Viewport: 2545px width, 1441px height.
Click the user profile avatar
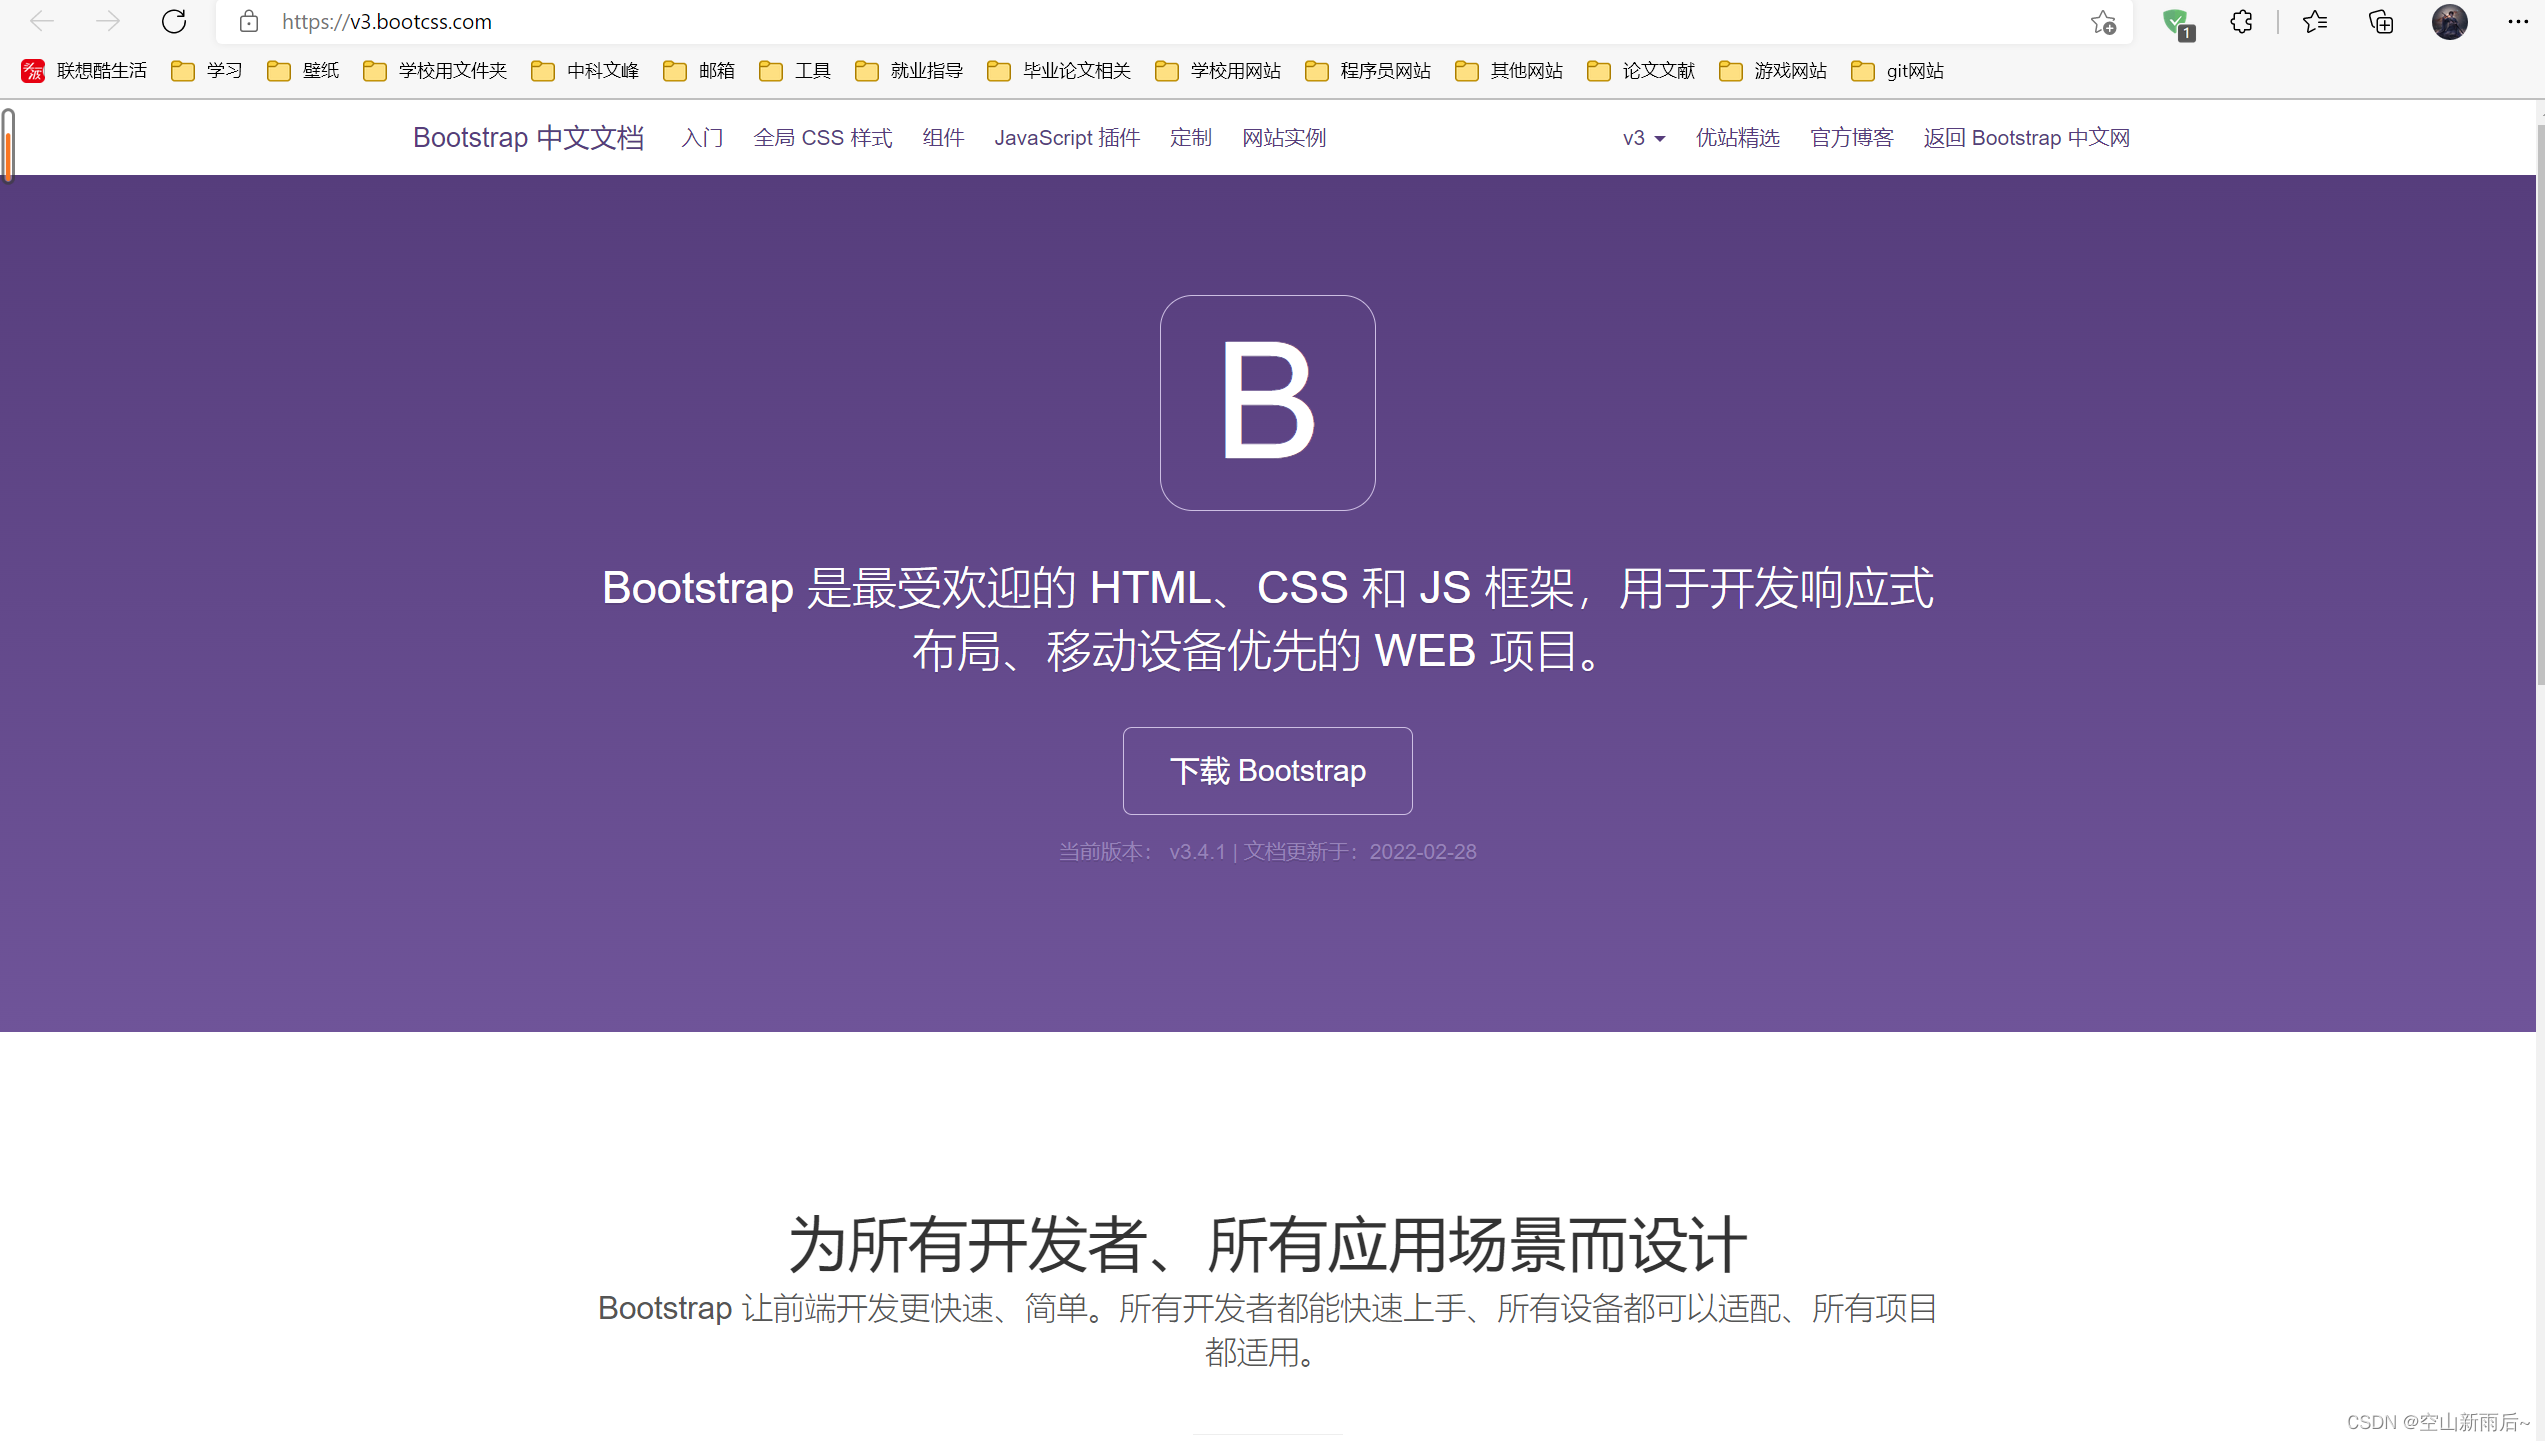coord(2449,22)
